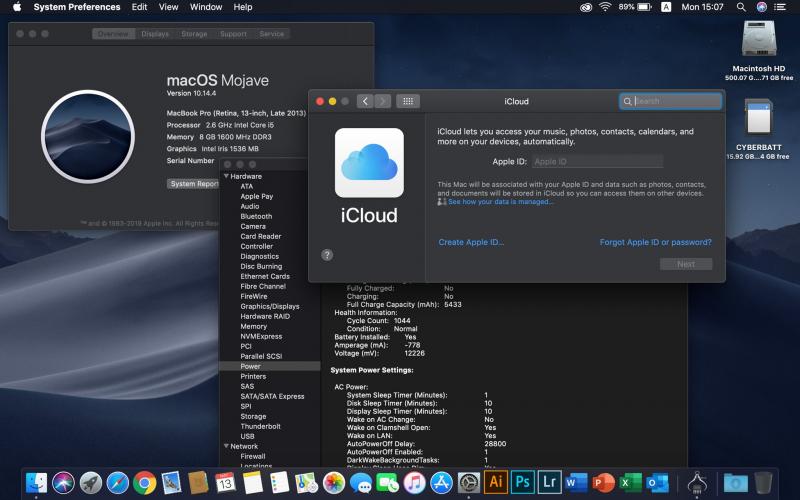This screenshot has width=800, height=500.
Task: Open Launchpad rocket icon in Dock
Action: (90, 483)
